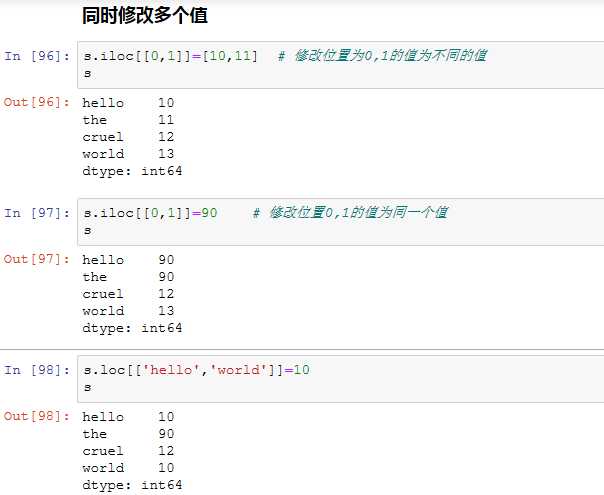Click the heading 同时修改多个值
This screenshot has width=604, height=495.
[144, 16]
